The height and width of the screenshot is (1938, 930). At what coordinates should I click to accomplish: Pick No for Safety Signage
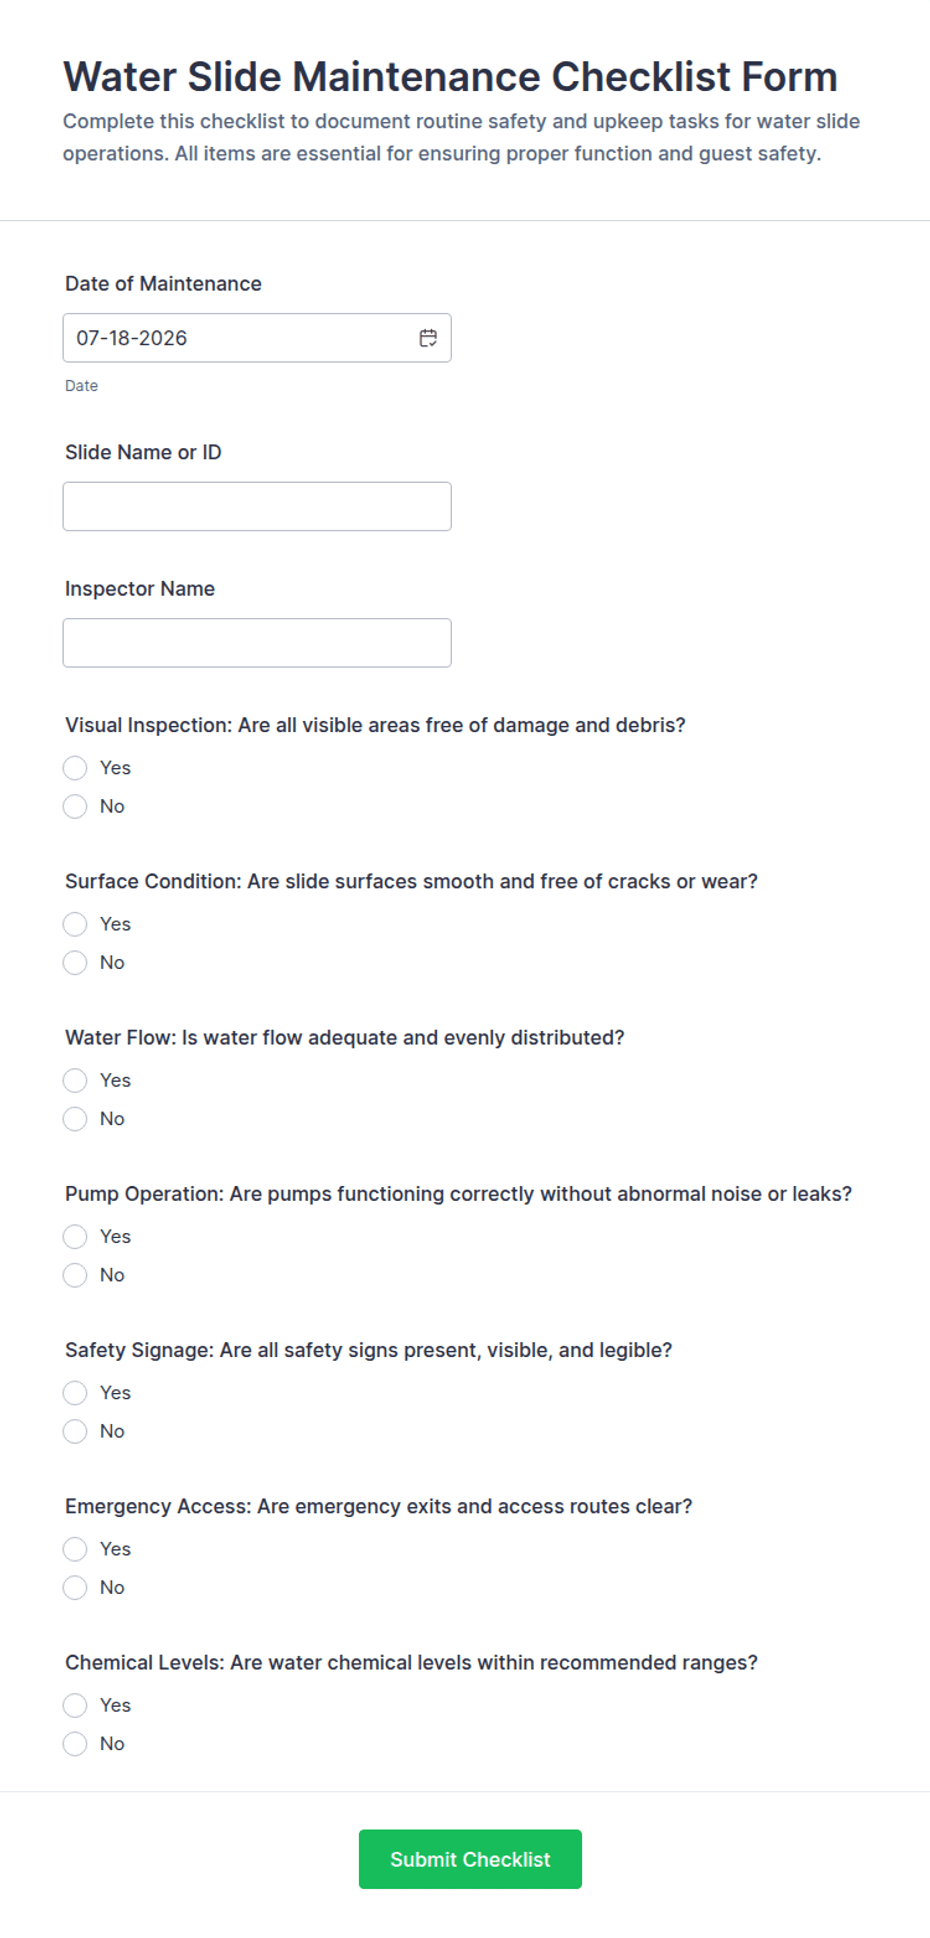[x=75, y=1430]
